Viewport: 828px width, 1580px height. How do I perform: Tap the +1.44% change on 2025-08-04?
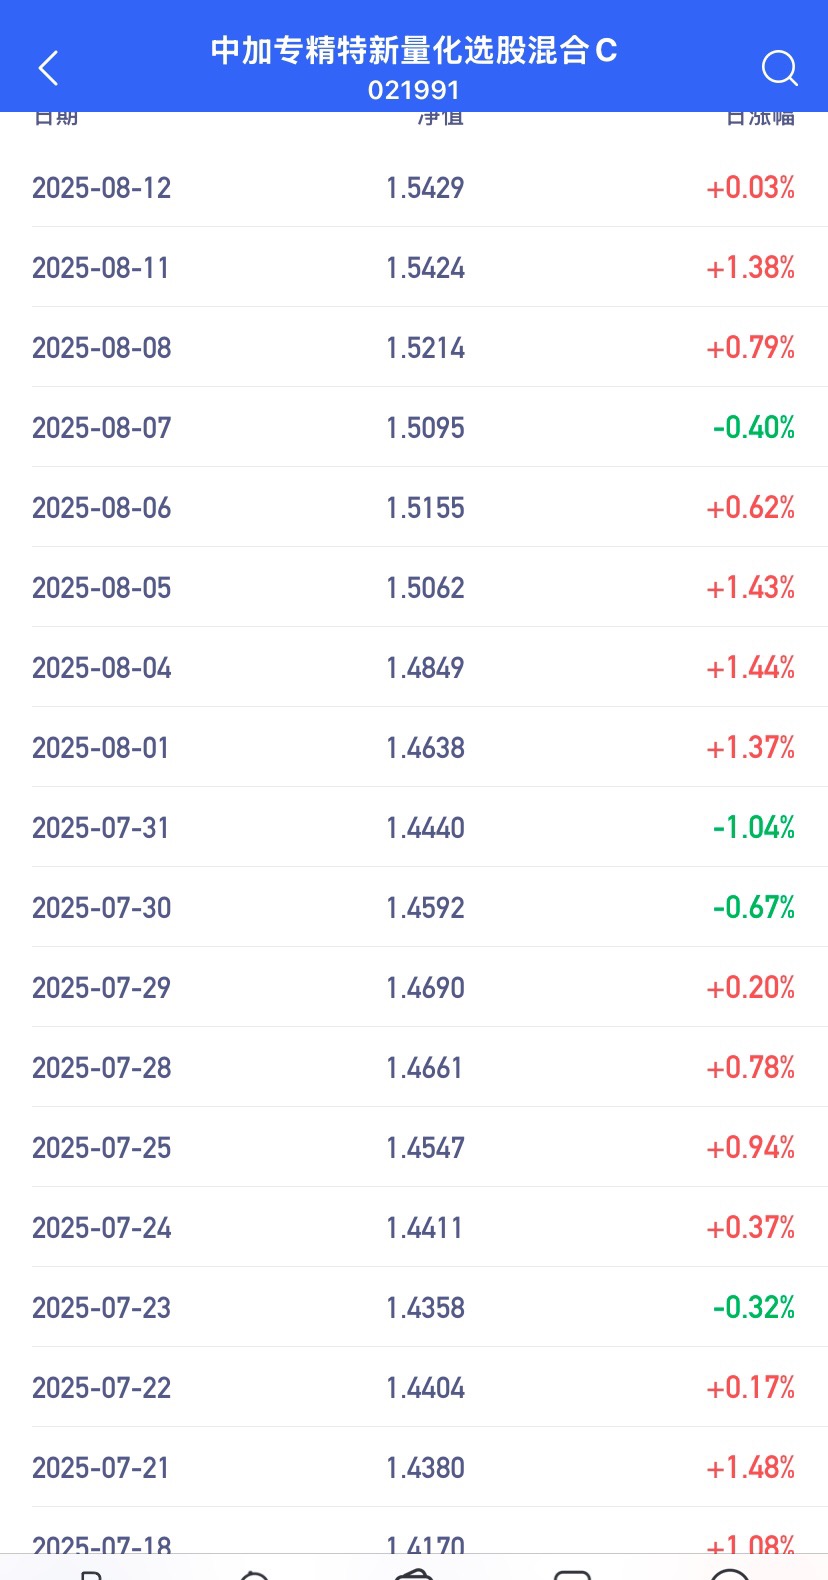point(750,668)
